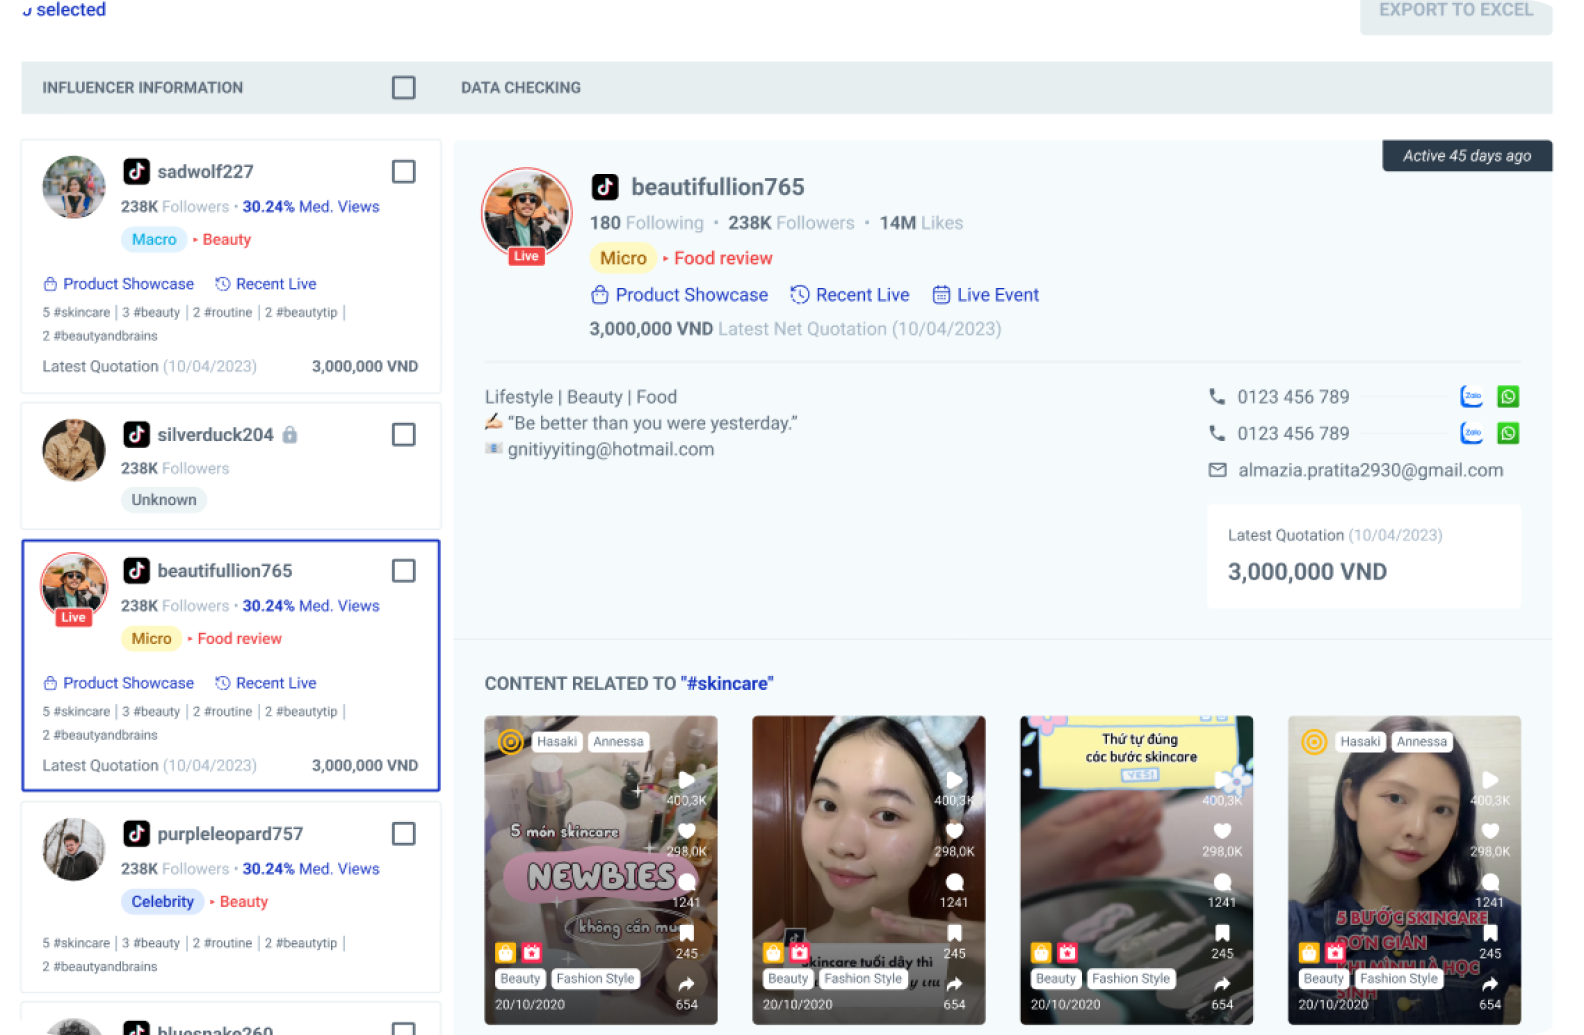Click the phone icon for the first number
This screenshot has height=1035, width=1584.
tap(1217, 397)
